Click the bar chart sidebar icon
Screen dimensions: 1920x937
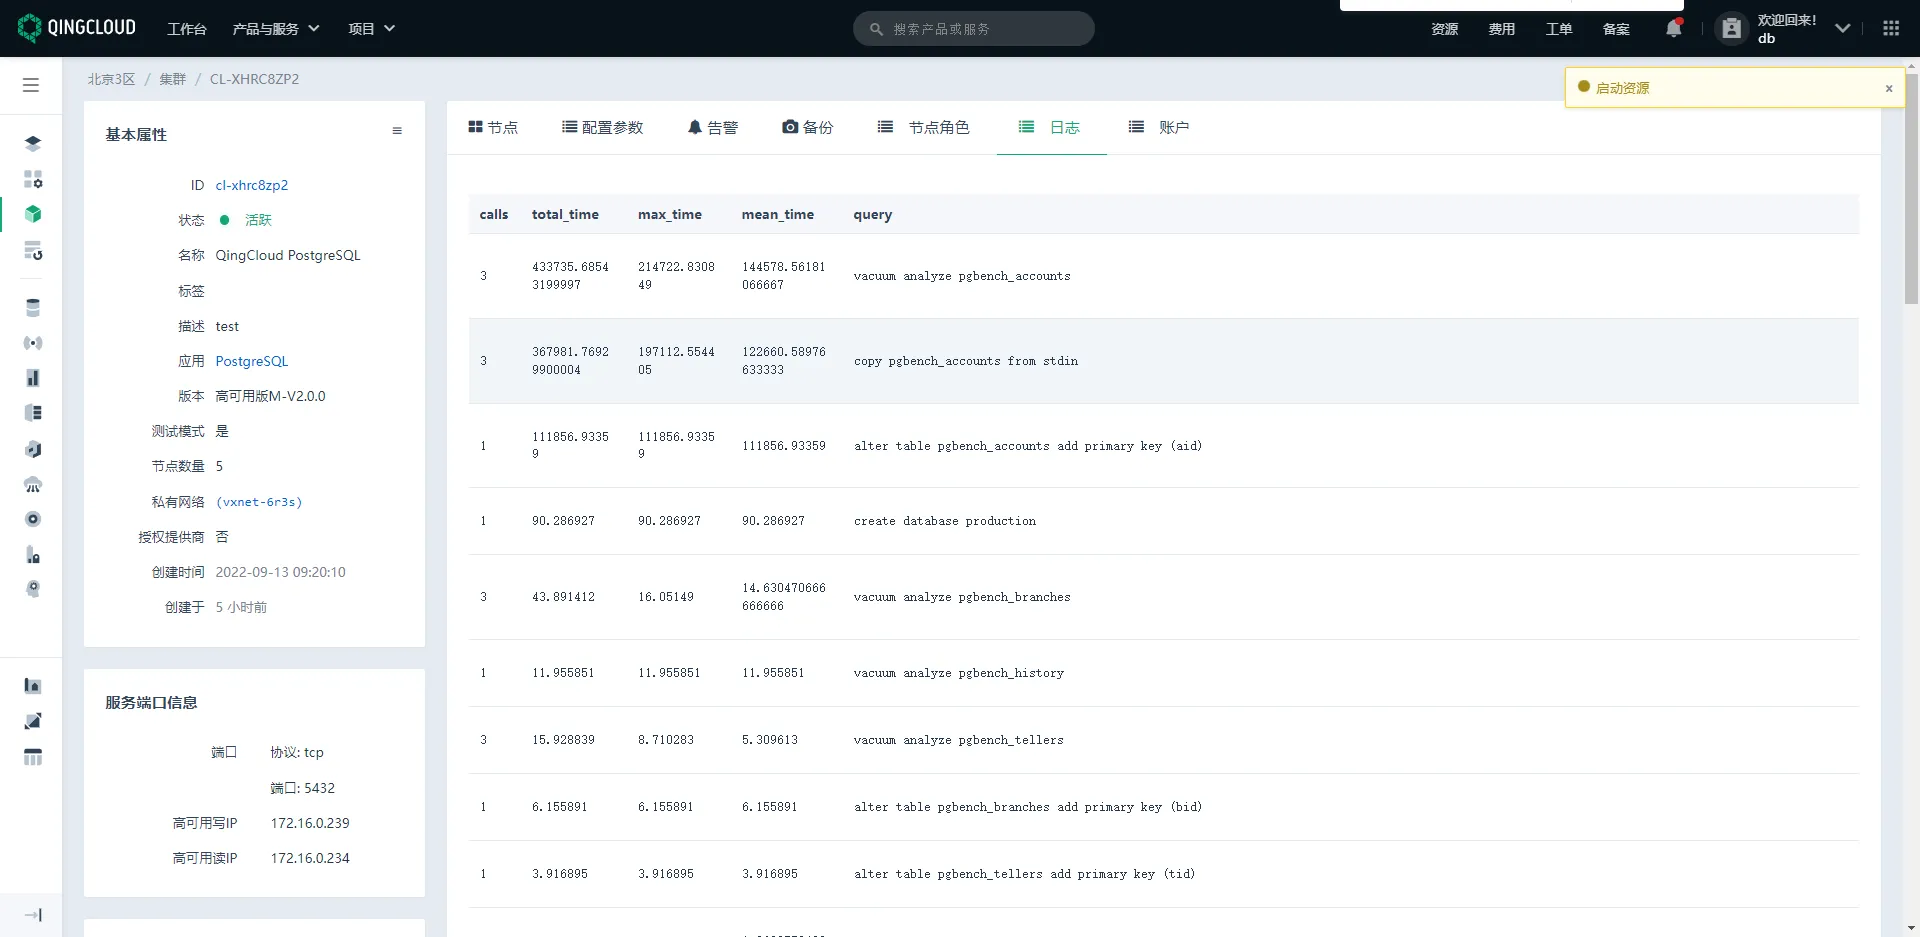pos(33,378)
